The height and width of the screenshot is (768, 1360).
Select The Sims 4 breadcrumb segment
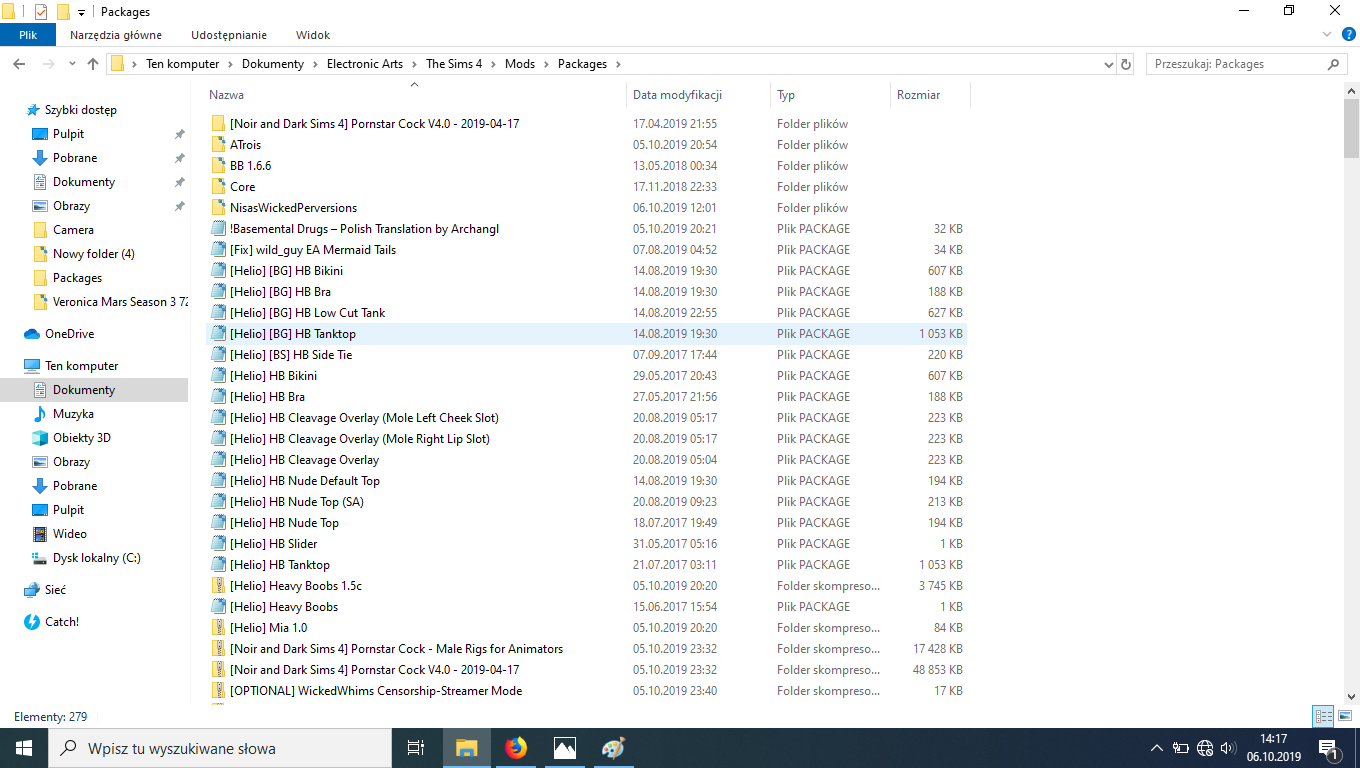click(x=454, y=64)
